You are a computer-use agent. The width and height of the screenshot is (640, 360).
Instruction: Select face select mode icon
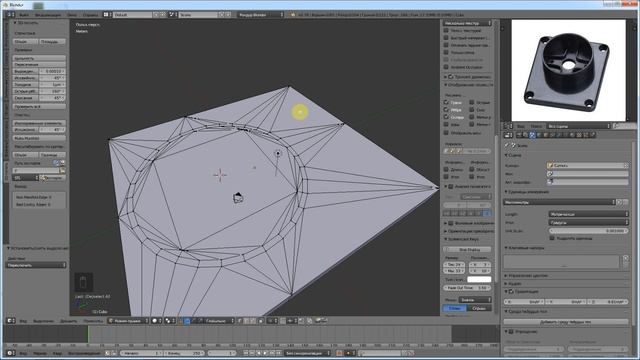[x=254, y=321]
